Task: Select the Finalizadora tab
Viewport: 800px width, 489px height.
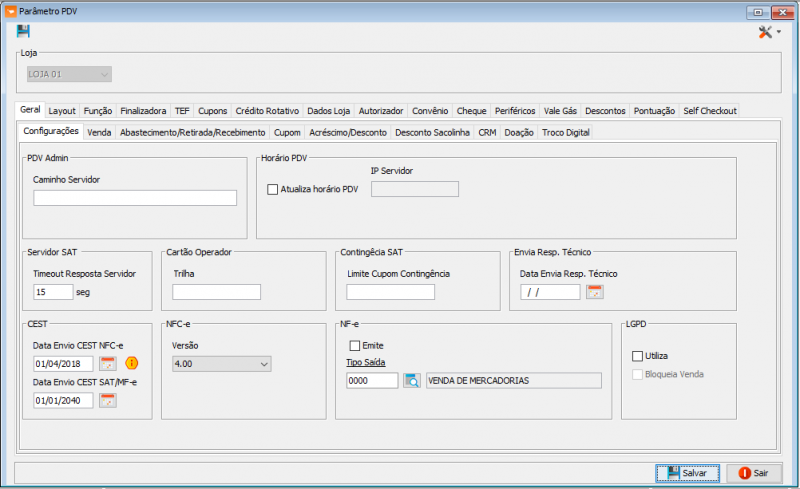Action: [143, 111]
